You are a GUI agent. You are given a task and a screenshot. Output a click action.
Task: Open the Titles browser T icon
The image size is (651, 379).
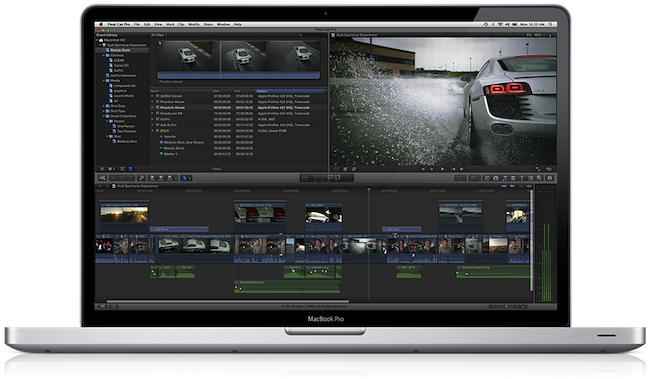click(522, 178)
